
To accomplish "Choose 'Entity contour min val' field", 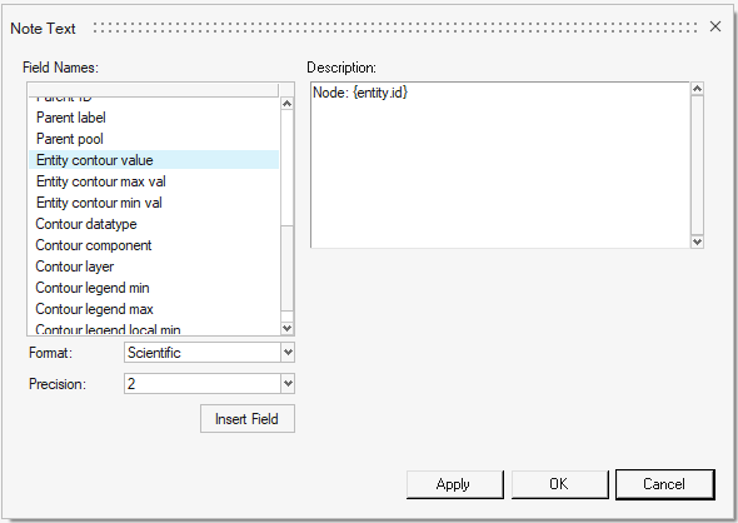I will (x=99, y=203).
